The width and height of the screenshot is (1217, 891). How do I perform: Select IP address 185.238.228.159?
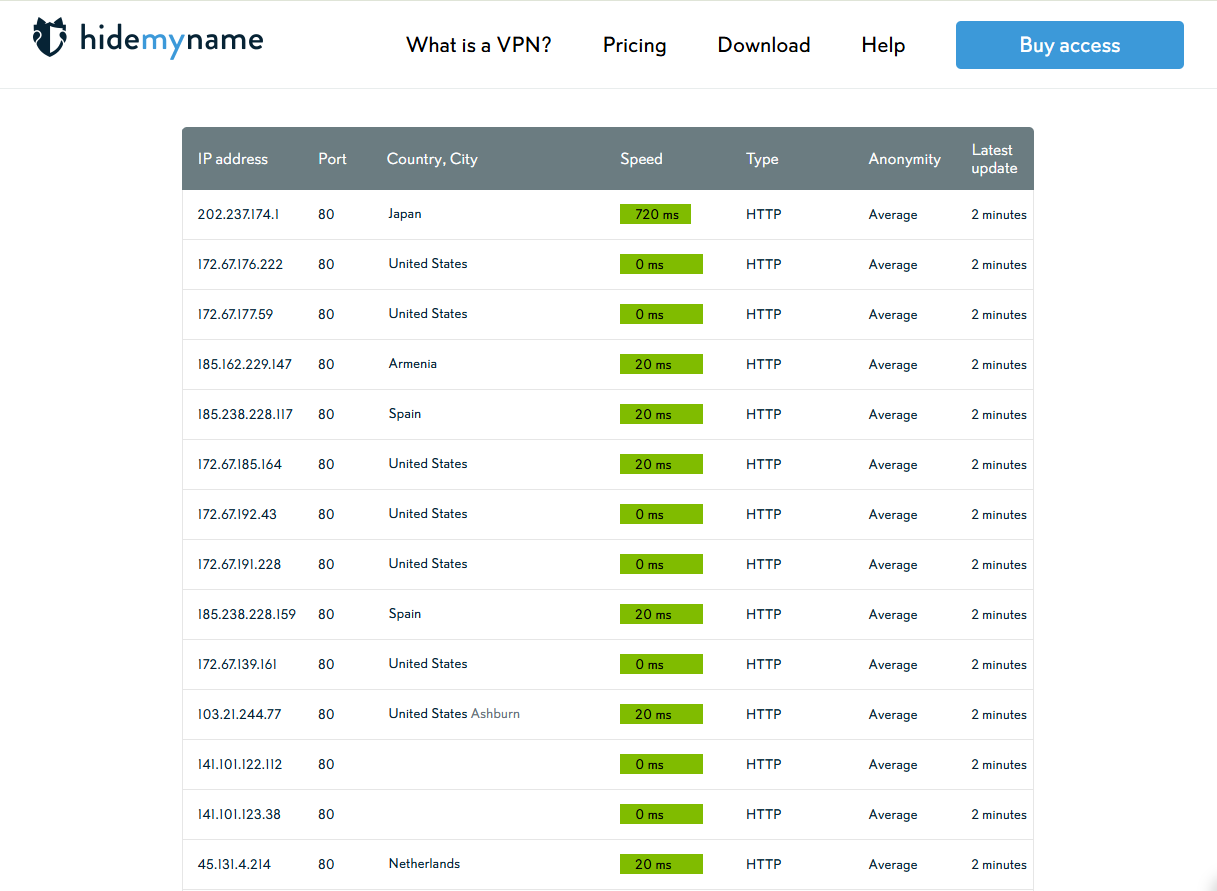point(247,614)
